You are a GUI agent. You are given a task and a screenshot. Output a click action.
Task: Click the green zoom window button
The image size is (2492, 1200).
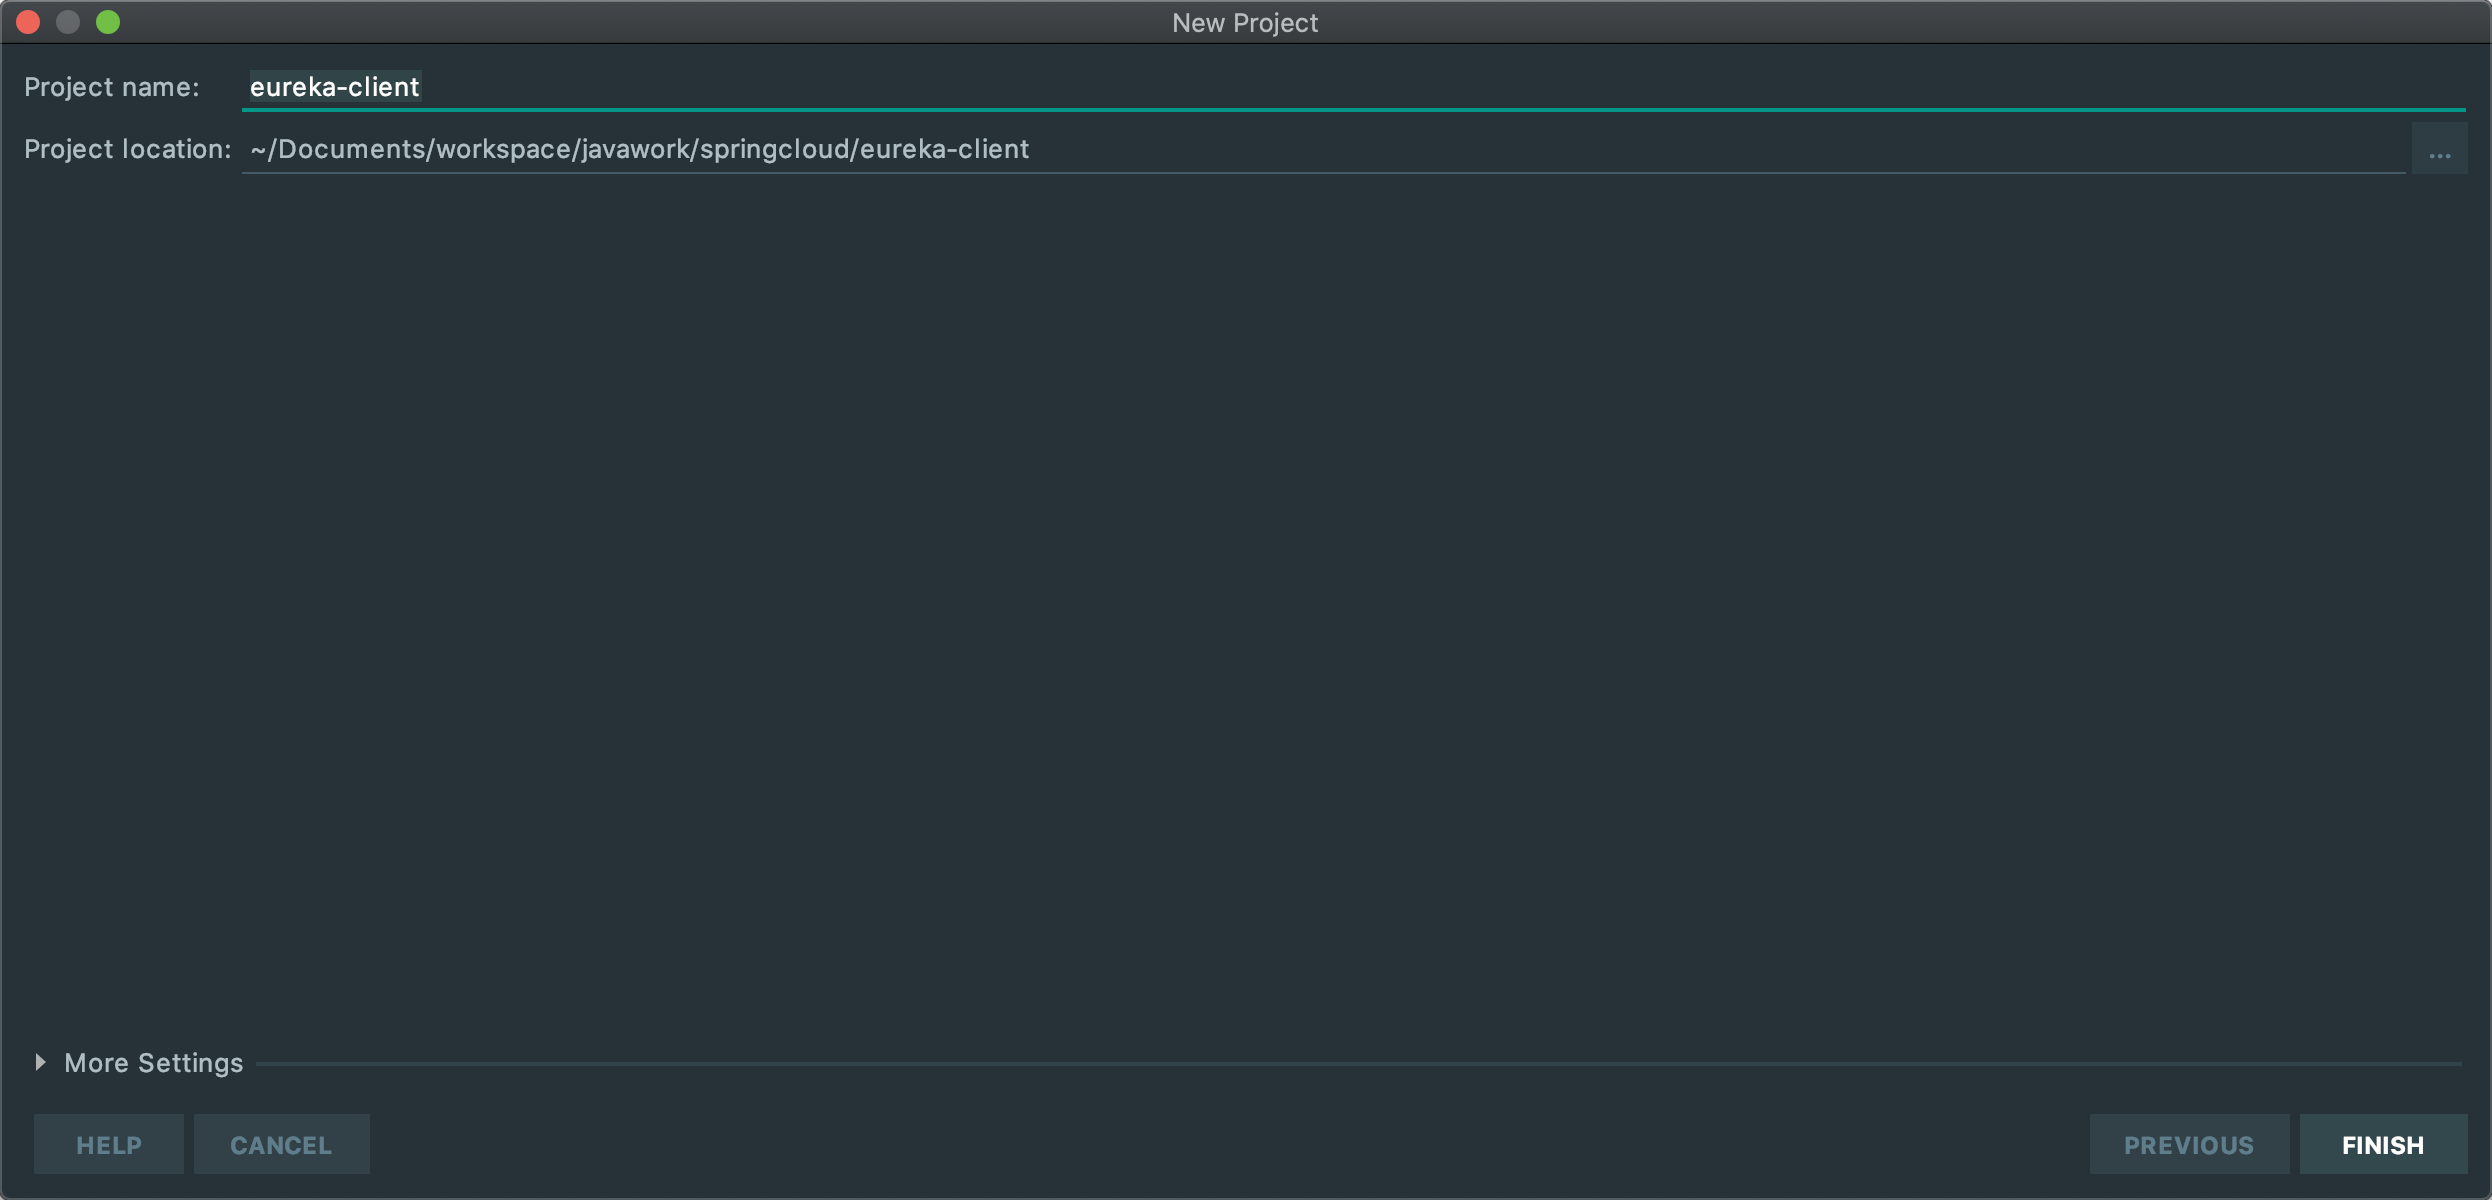108,22
